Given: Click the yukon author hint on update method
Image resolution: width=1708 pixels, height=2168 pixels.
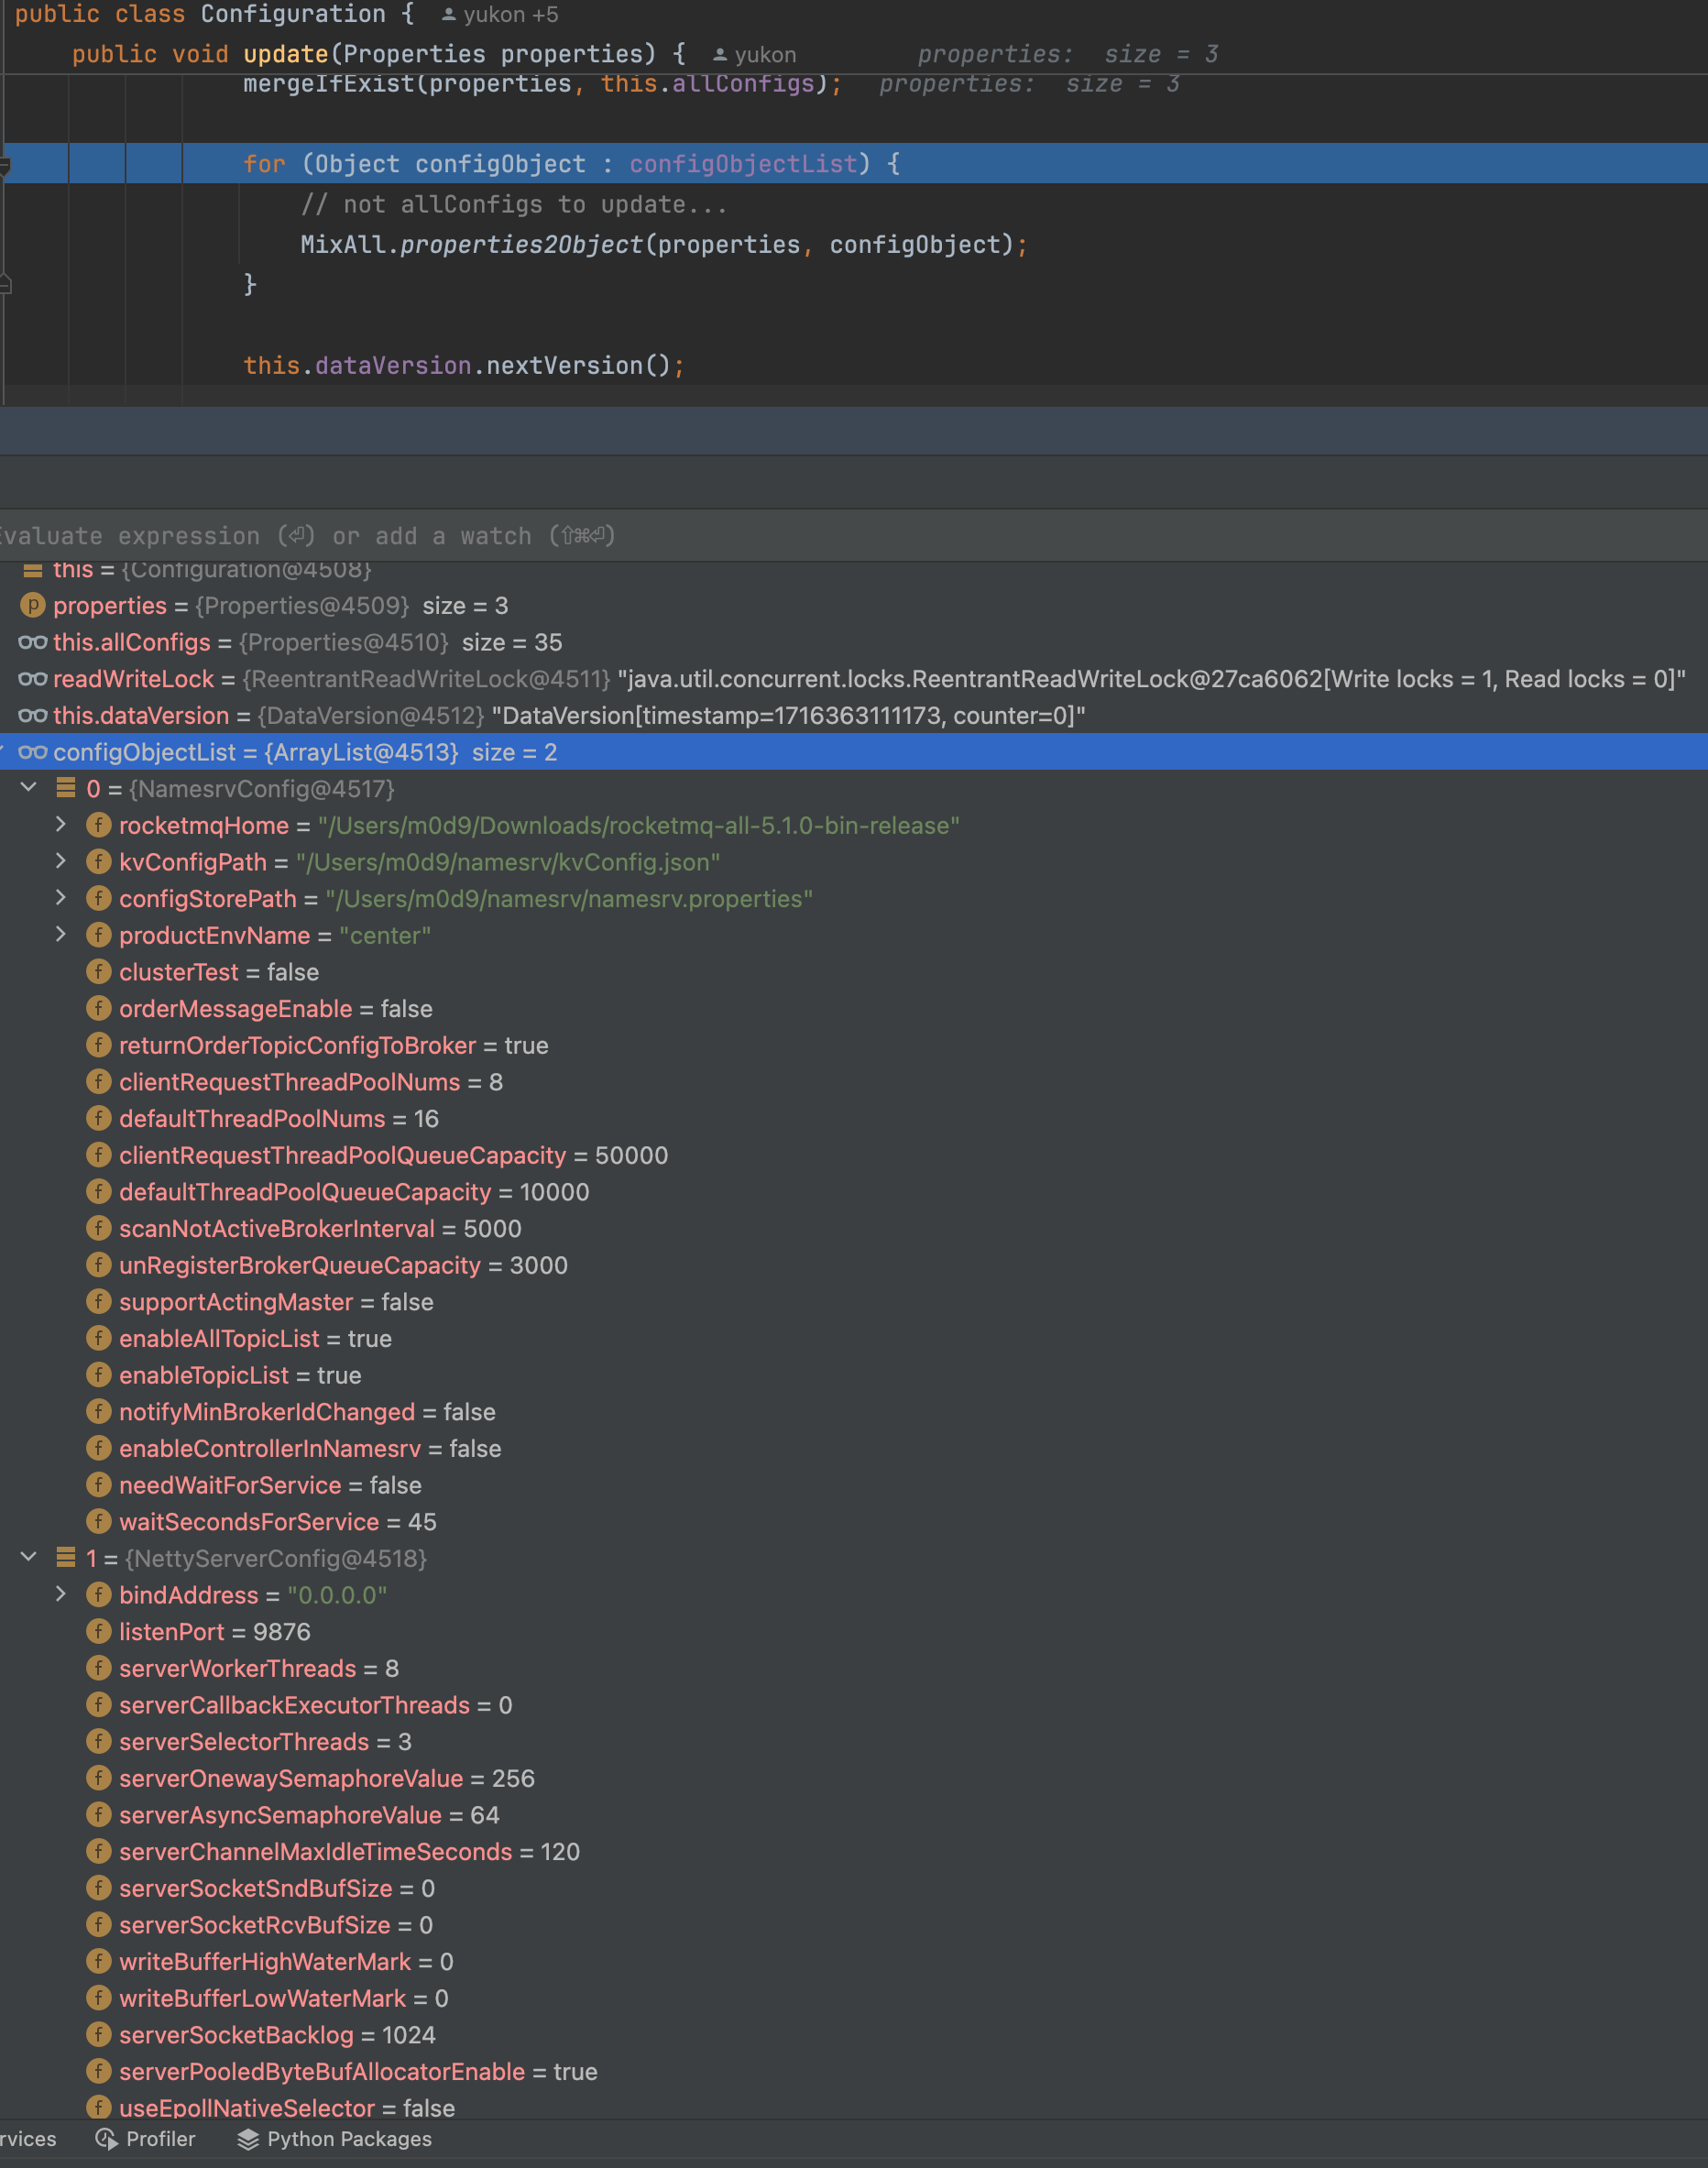Looking at the screenshot, I should pyautogui.click(x=754, y=54).
